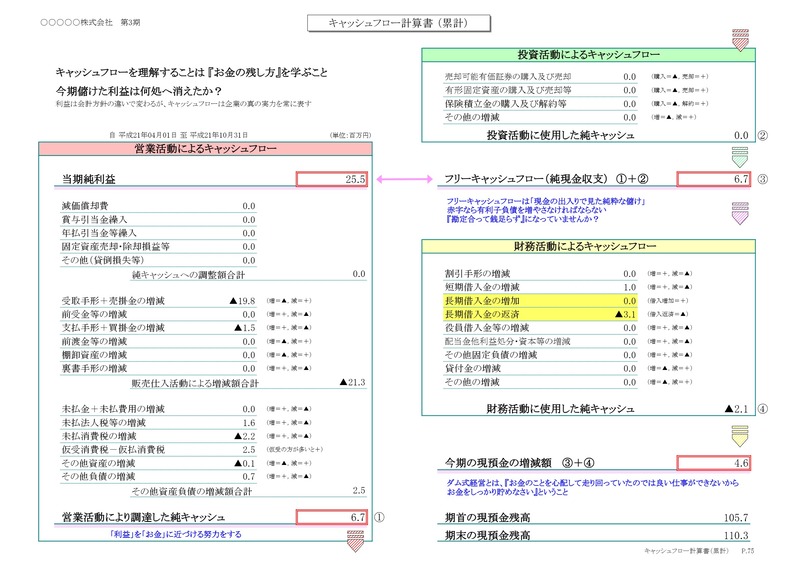Screen dimensions: 799x565
Task: Click the 当期純利益 value 25.5
Action: [x=332, y=179]
